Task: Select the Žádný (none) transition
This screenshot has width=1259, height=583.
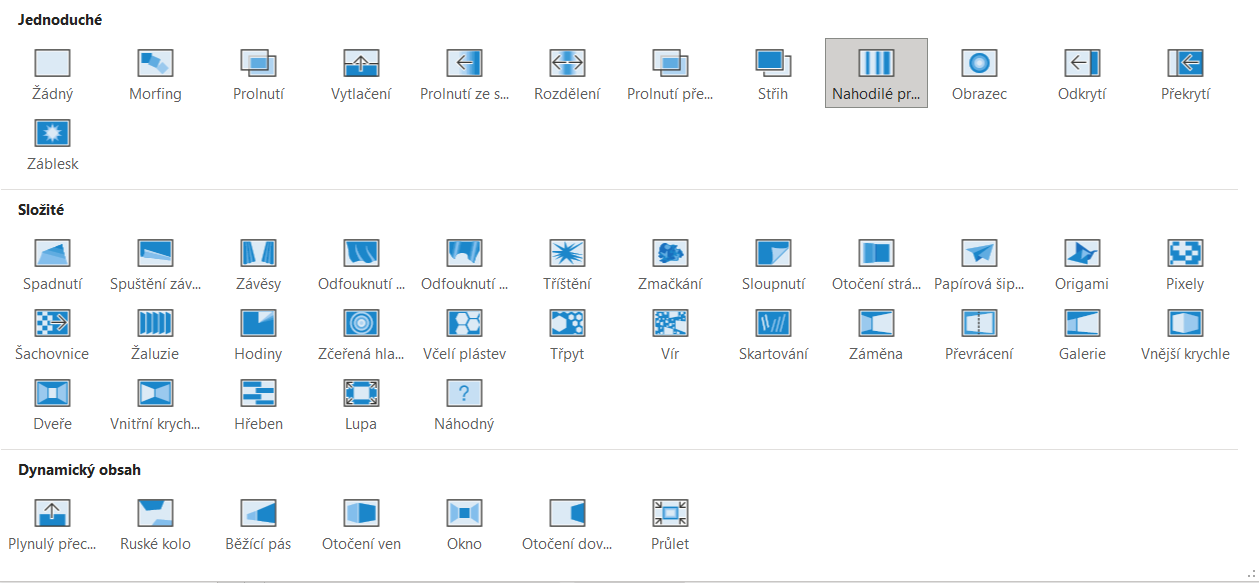Action: click(52, 73)
